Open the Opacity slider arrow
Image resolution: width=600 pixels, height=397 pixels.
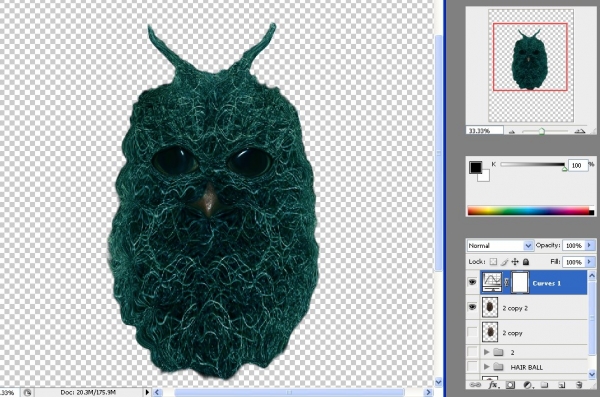(x=590, y=245)
